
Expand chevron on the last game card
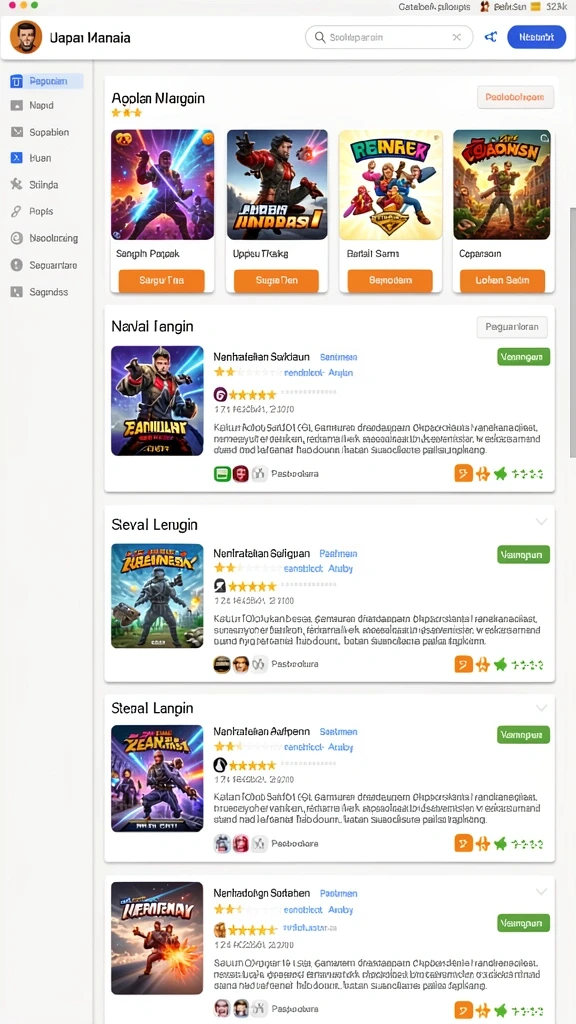(541, 891)
